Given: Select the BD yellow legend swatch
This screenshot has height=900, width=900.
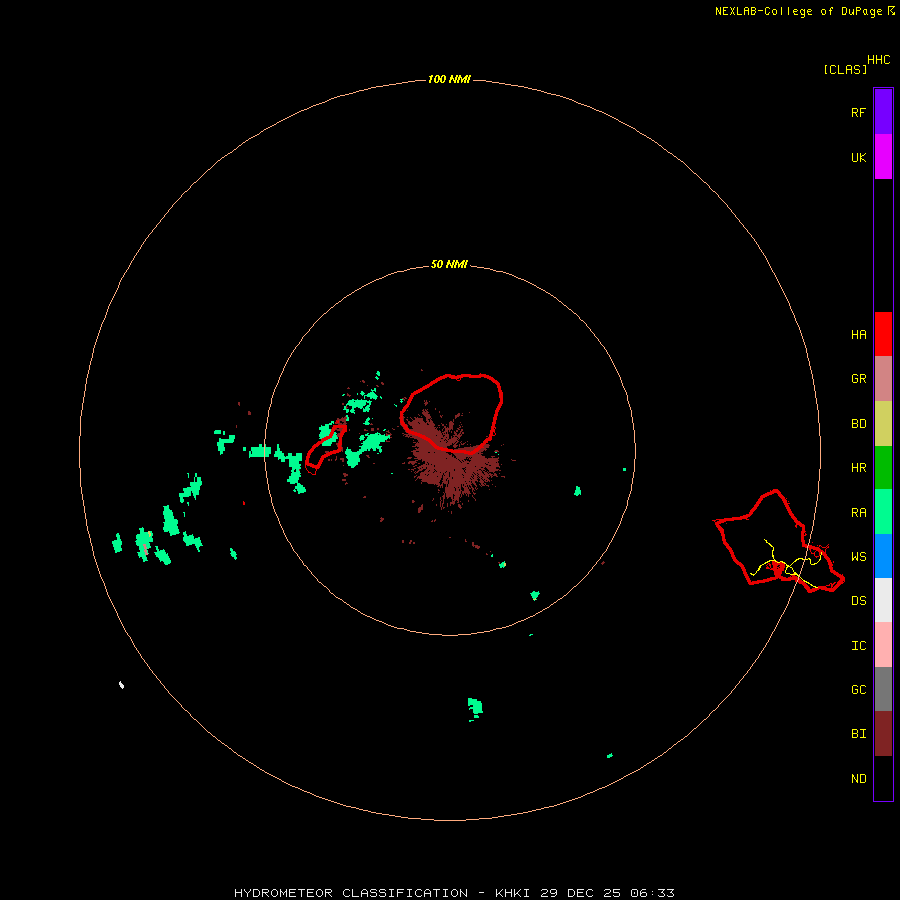Looking at the screenshot, I should [x=883, y=424].
